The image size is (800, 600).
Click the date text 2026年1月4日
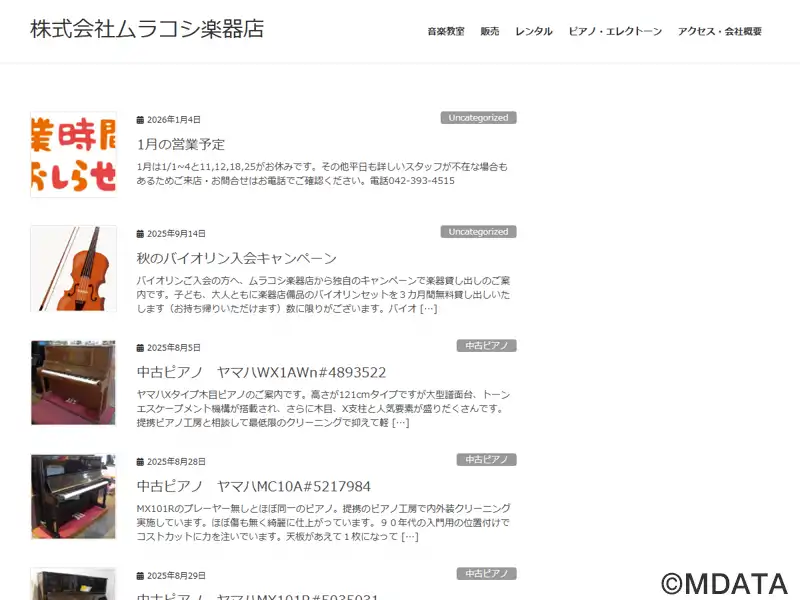[x=174, y=120]
